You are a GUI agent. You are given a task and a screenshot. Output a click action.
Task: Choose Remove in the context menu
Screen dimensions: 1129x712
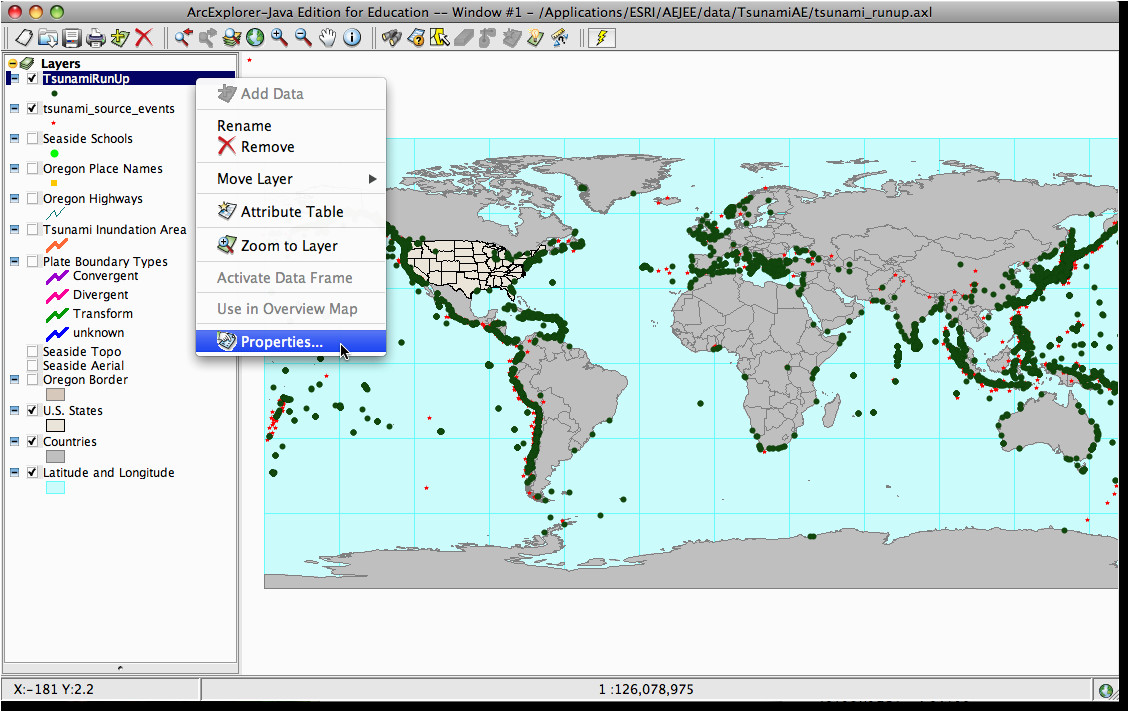(x=291, y=147)
